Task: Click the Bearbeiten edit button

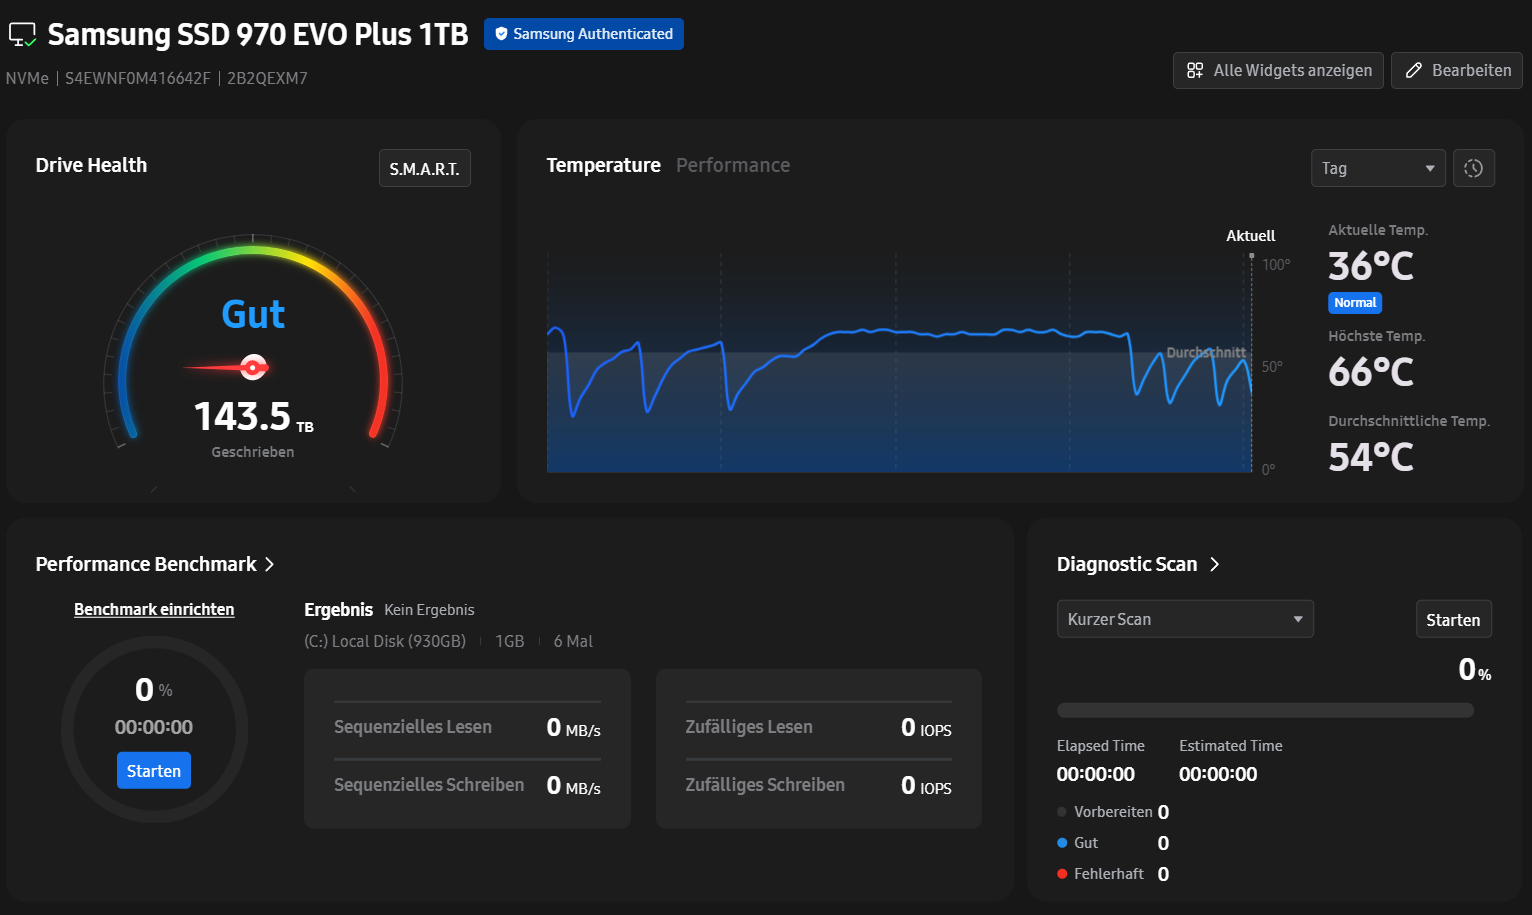Action: (1457, 70)
